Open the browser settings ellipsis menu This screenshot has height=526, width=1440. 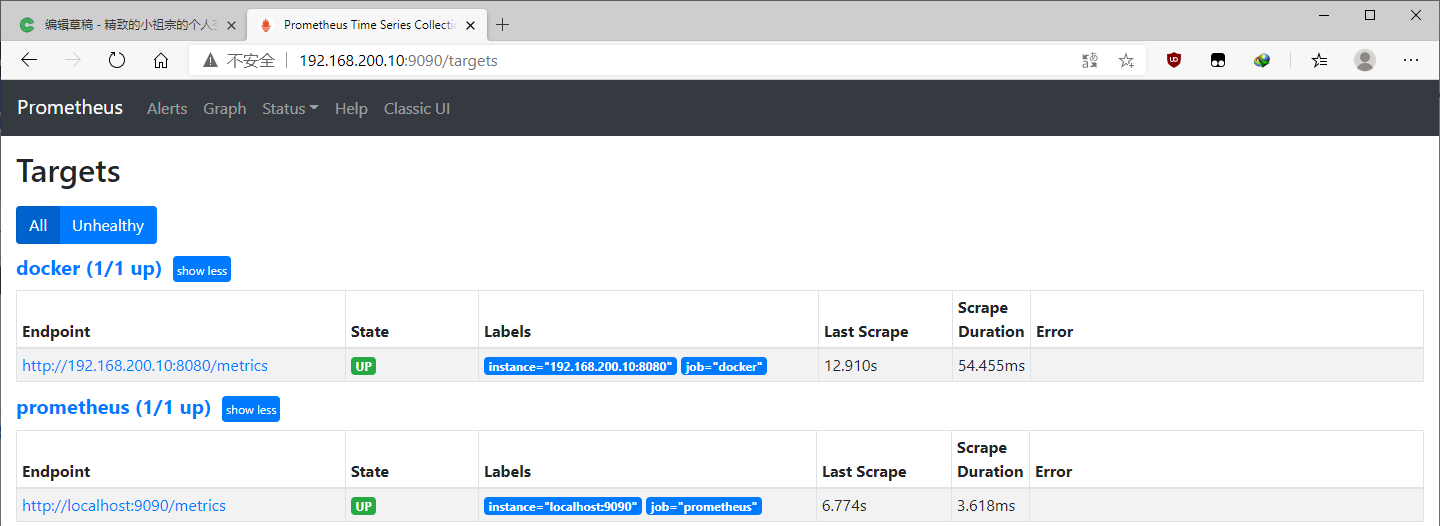[1411, 60]
